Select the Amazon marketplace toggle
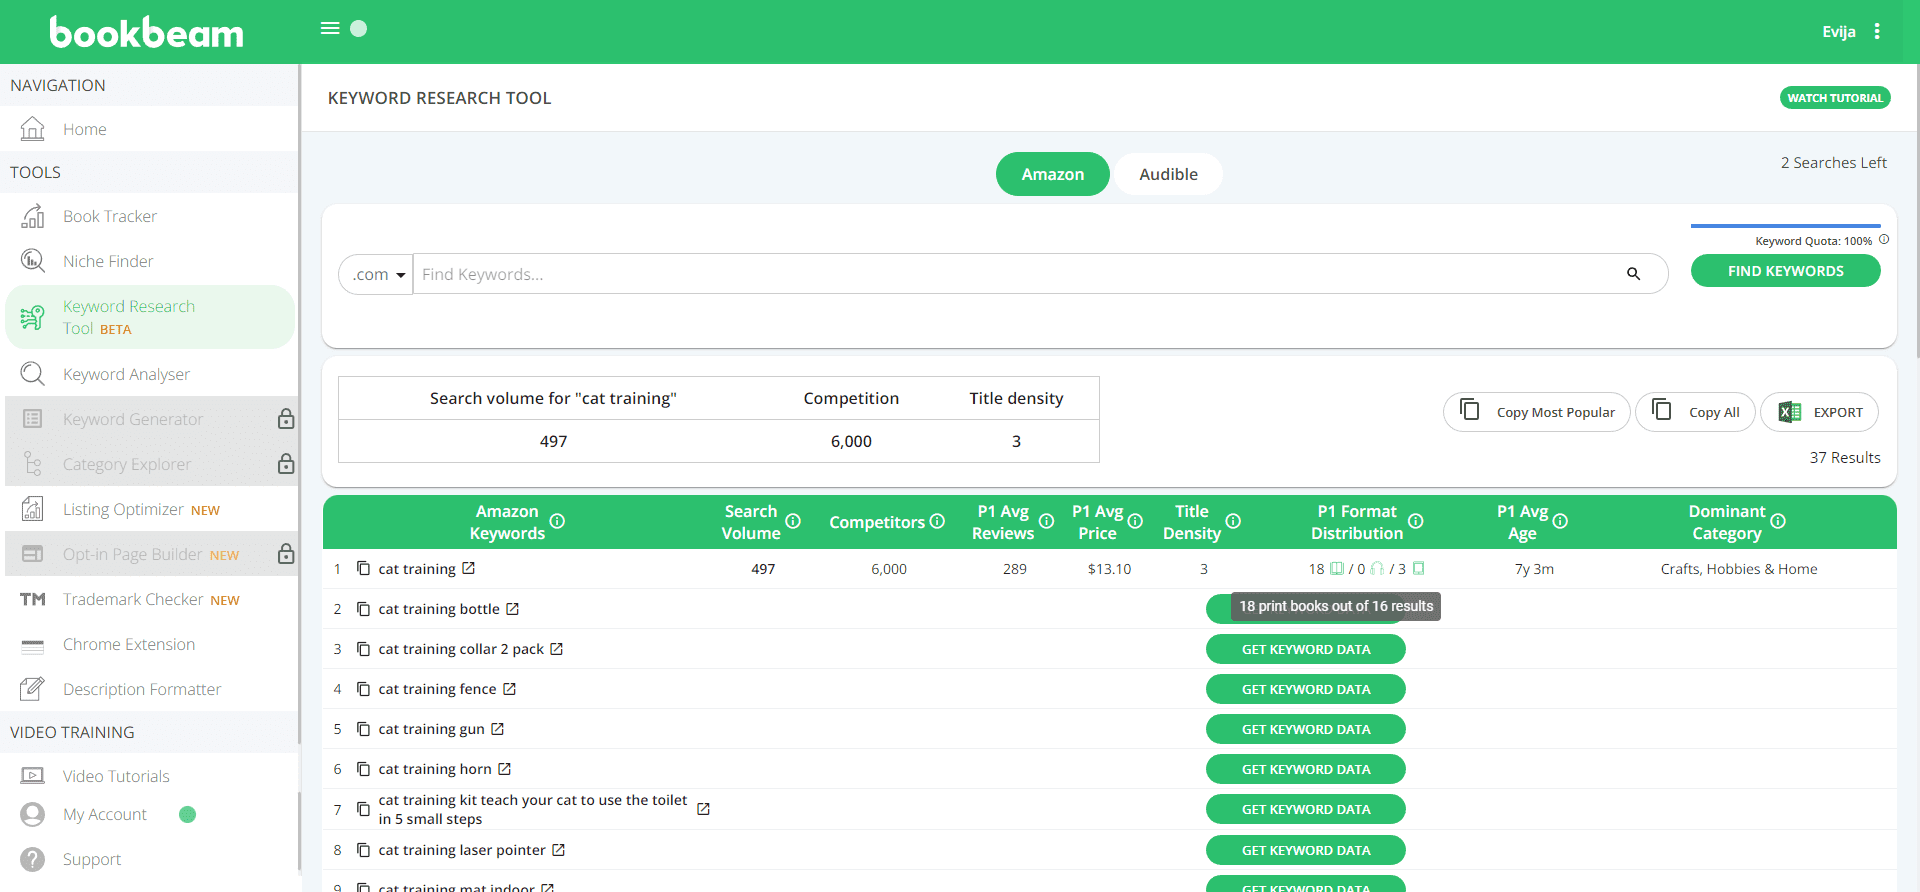 [x=1052, y=174]
